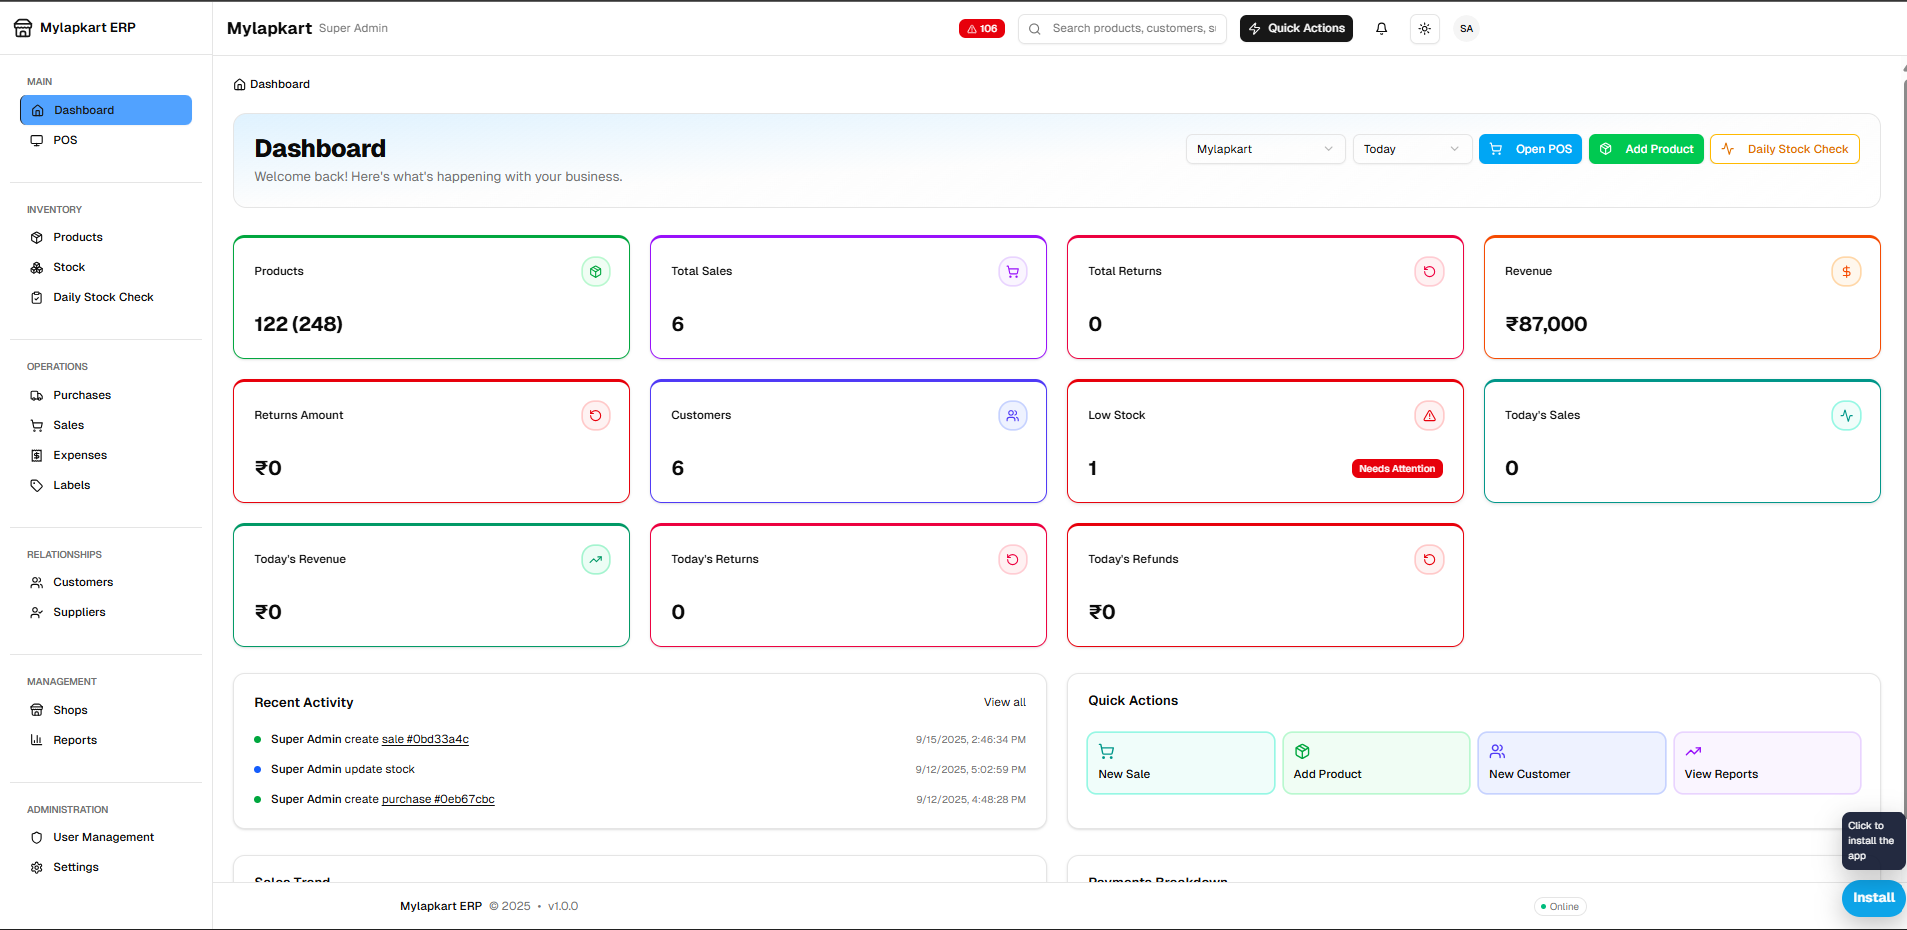Open the SA user avatar menu
This screenshot has width=1907, height=930.
[x=1466, y=29]
